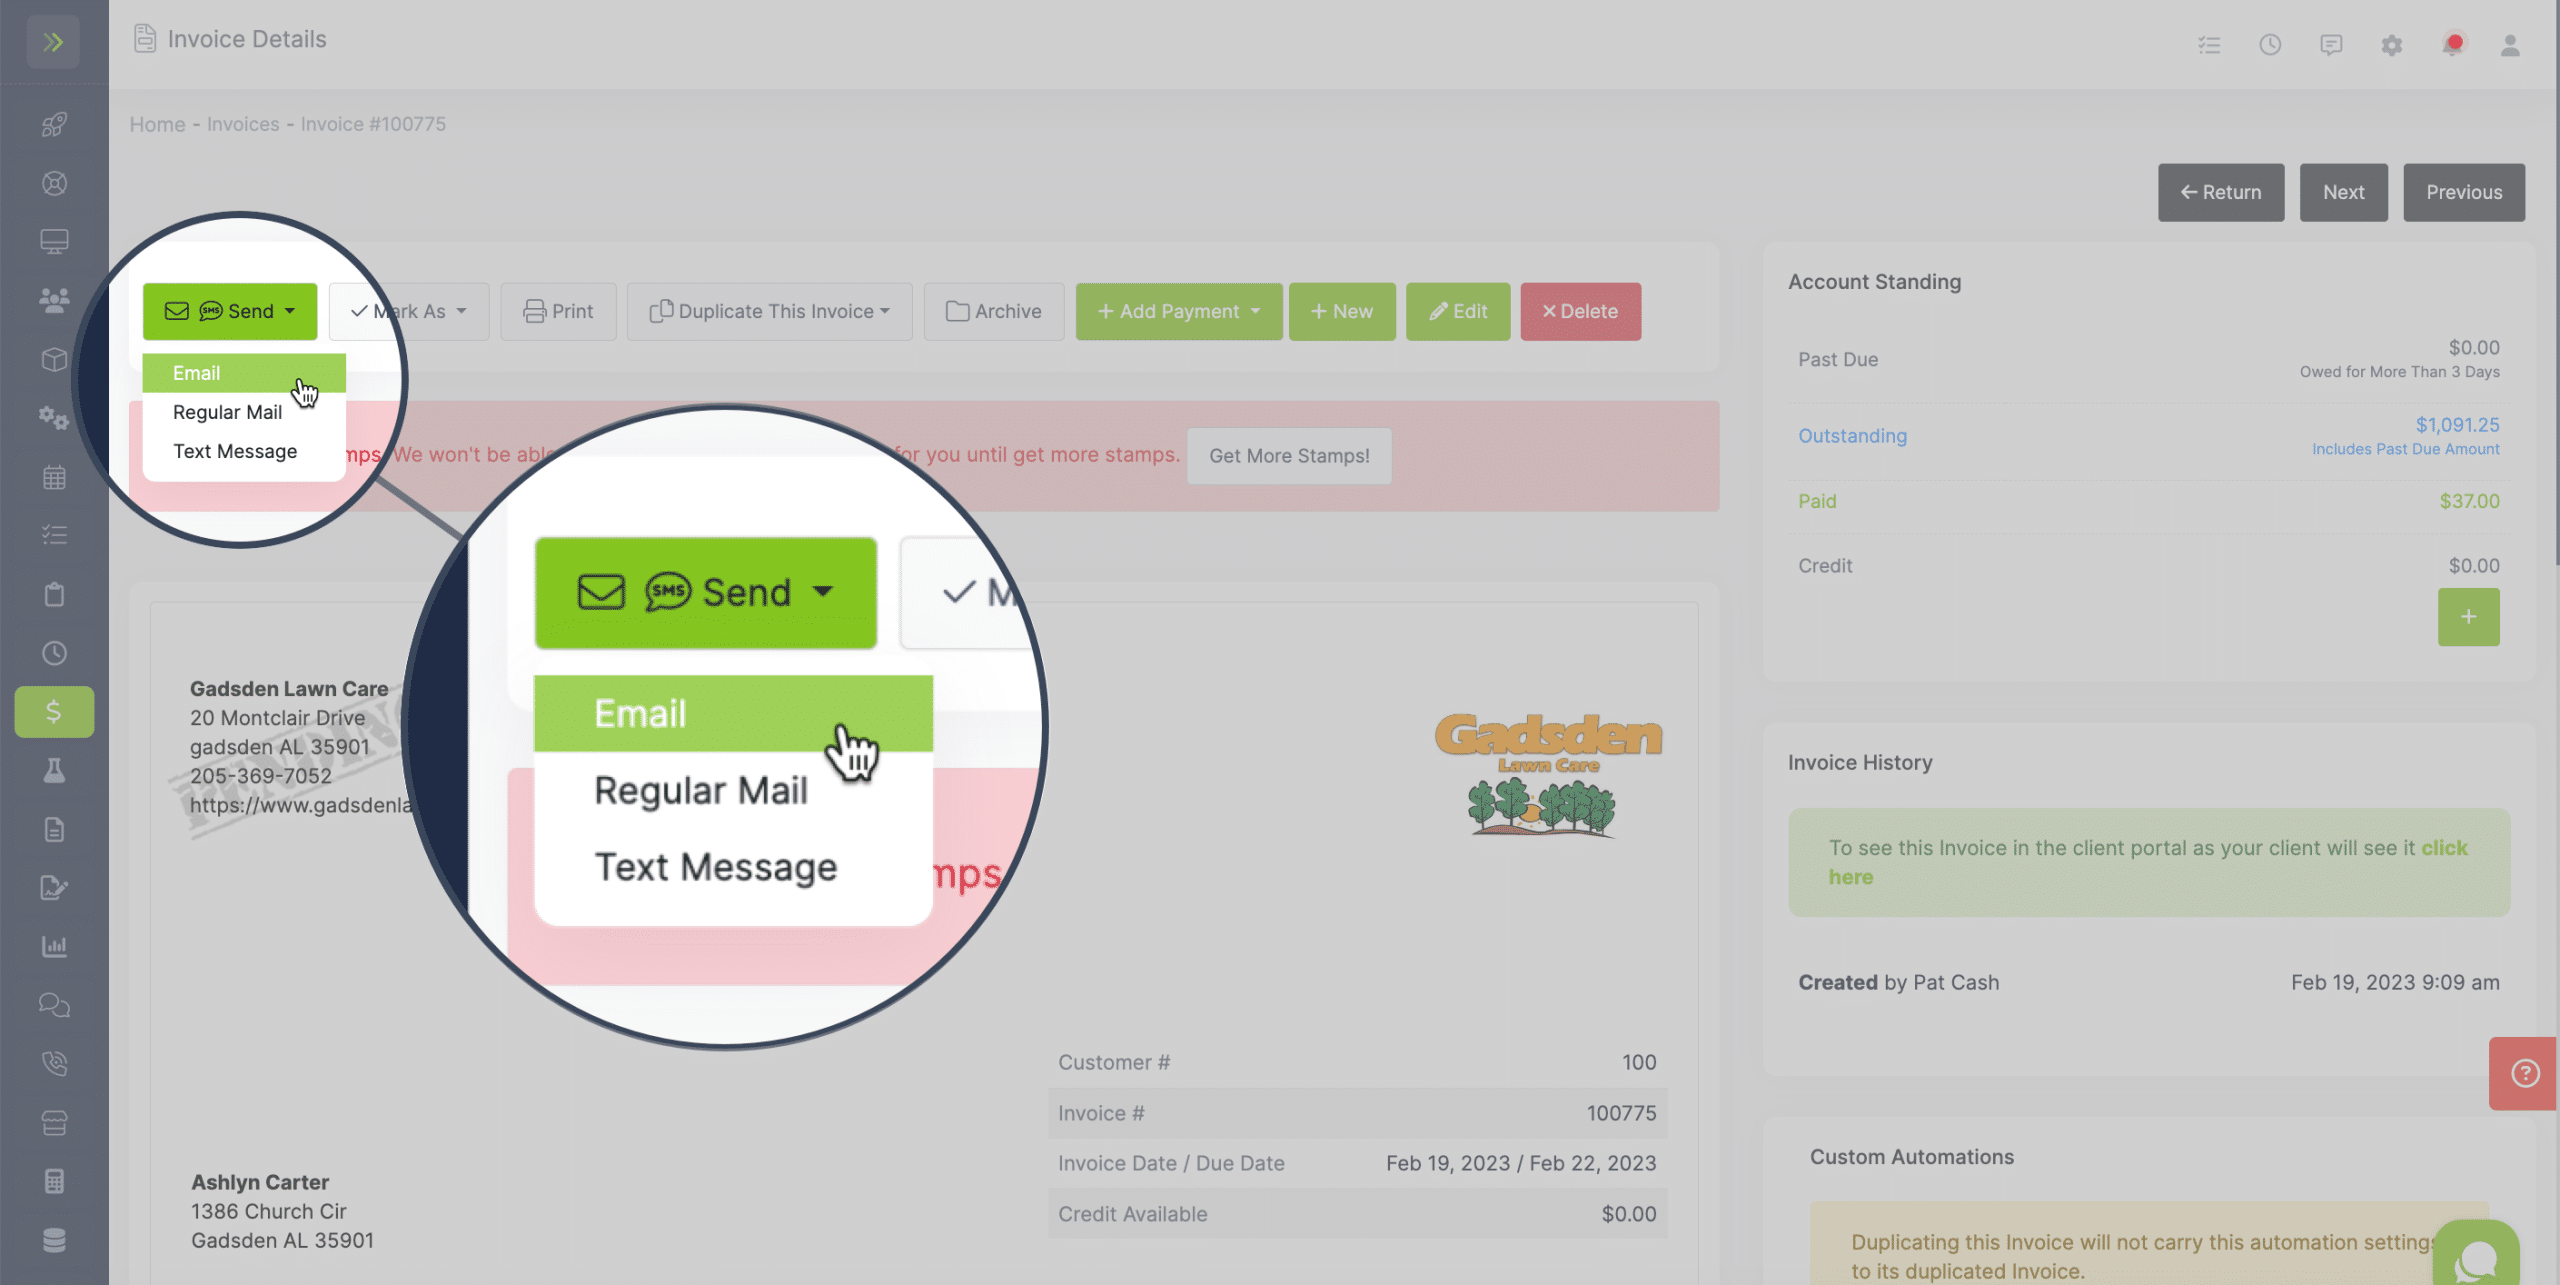Open the signed document pen icon in sidebar
This screenshot has height=1285, width=2560.
[x=54, y=888]
